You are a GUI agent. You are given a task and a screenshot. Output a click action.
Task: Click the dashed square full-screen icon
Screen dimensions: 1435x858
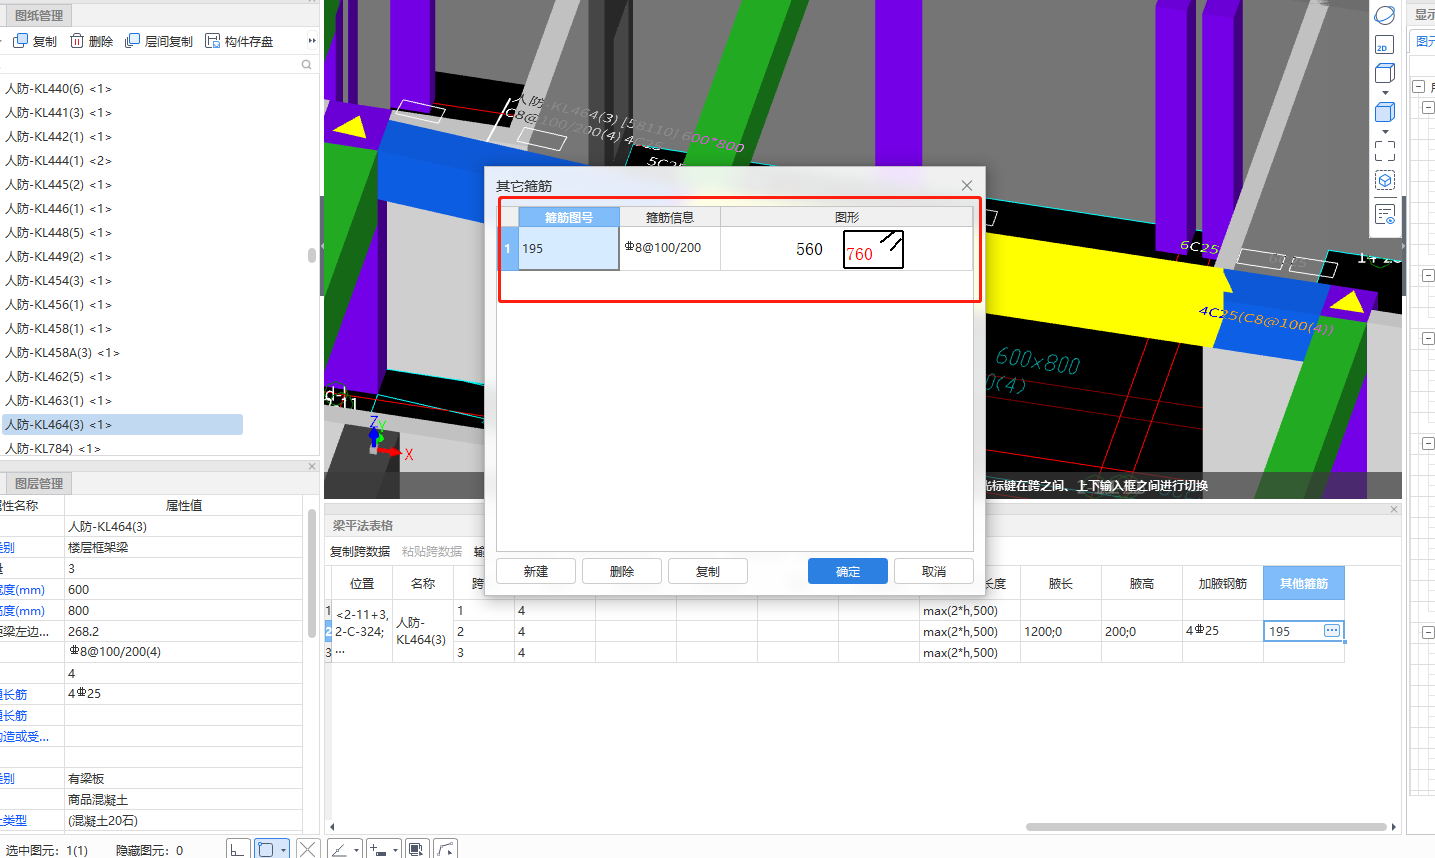[1385, 151]
